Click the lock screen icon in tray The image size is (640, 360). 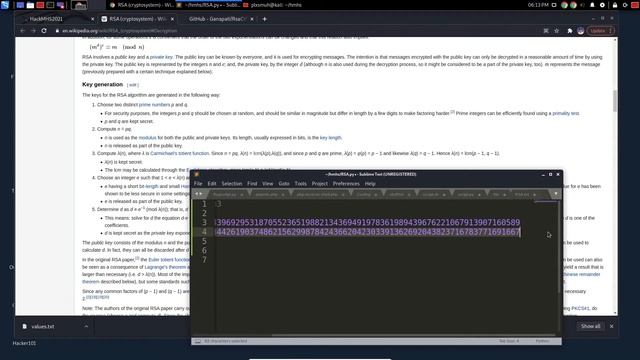tap(615, 5)
